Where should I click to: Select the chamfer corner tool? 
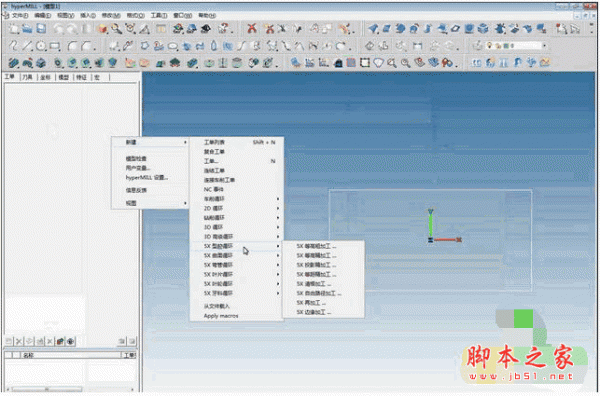click(x=87, y=46)
